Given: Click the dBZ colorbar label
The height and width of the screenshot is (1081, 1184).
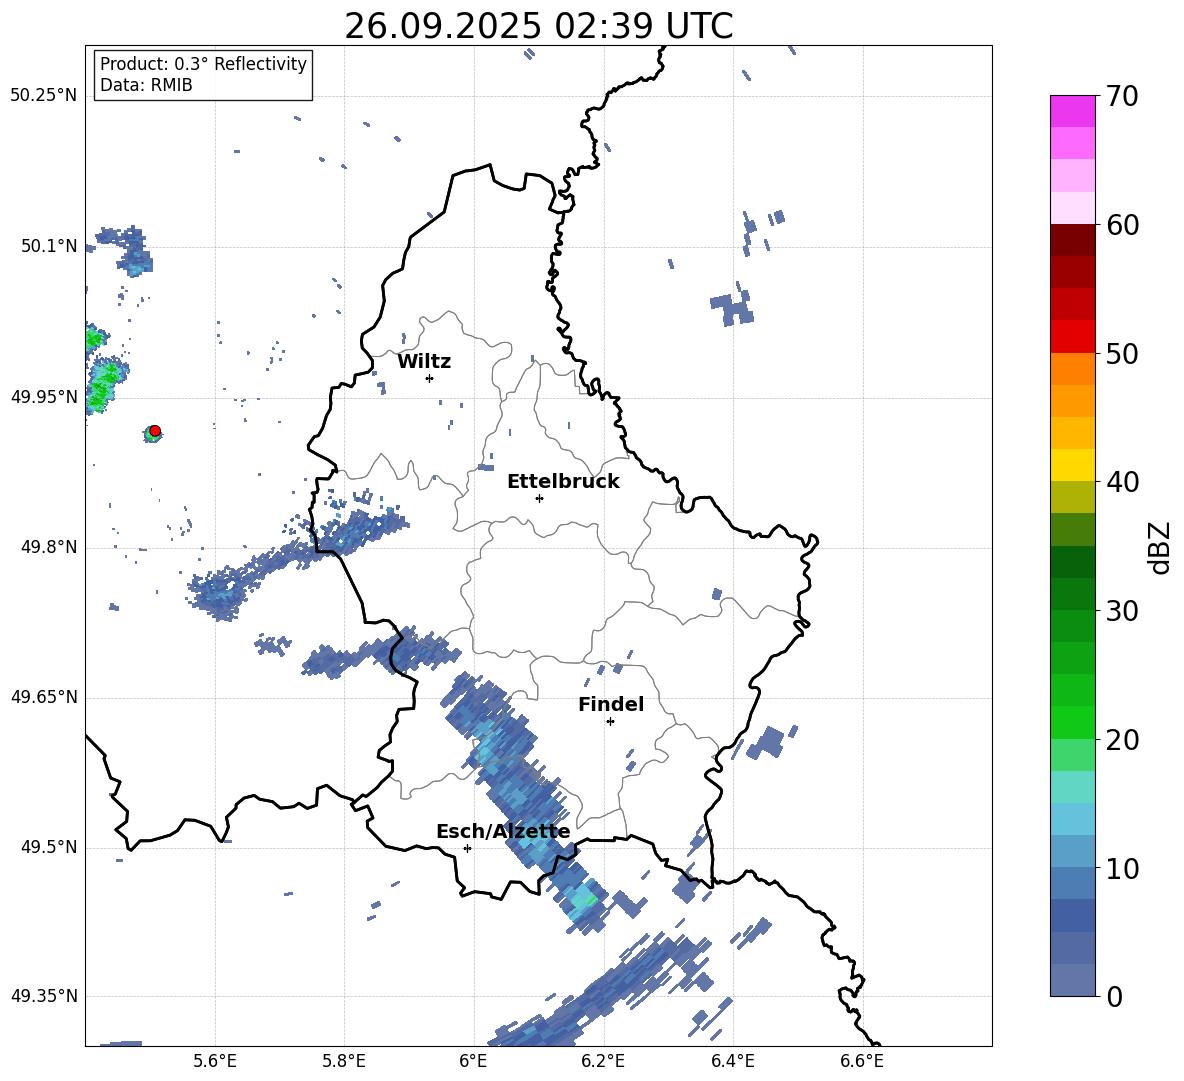Looking at the screenshot, I should [1159, 547].
